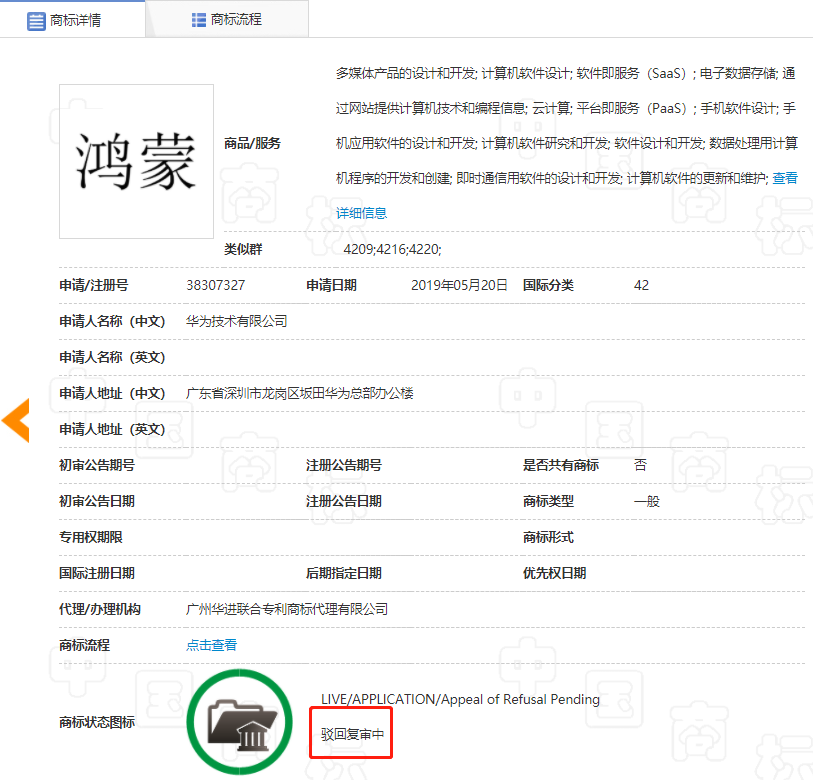Viewport: 813px width, 780px height.
Task: Click the 申请人地址（中文） label
Action: point(112,393)
